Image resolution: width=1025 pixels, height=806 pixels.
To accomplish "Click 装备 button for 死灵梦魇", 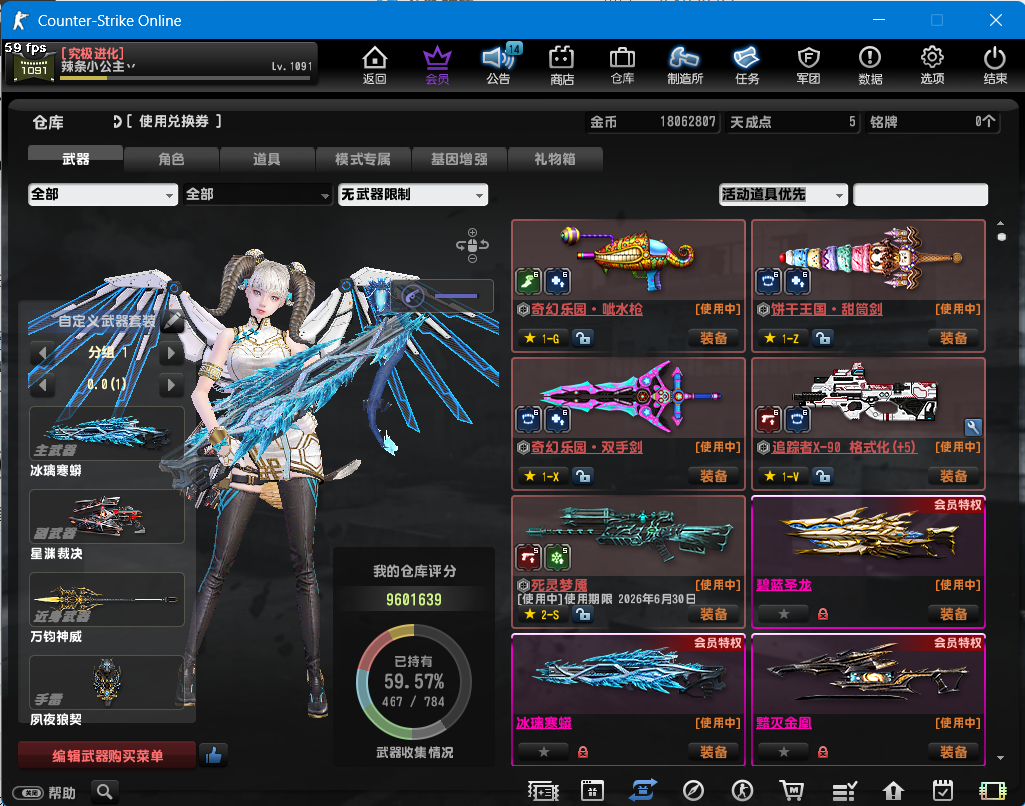I will click(714, 614).
